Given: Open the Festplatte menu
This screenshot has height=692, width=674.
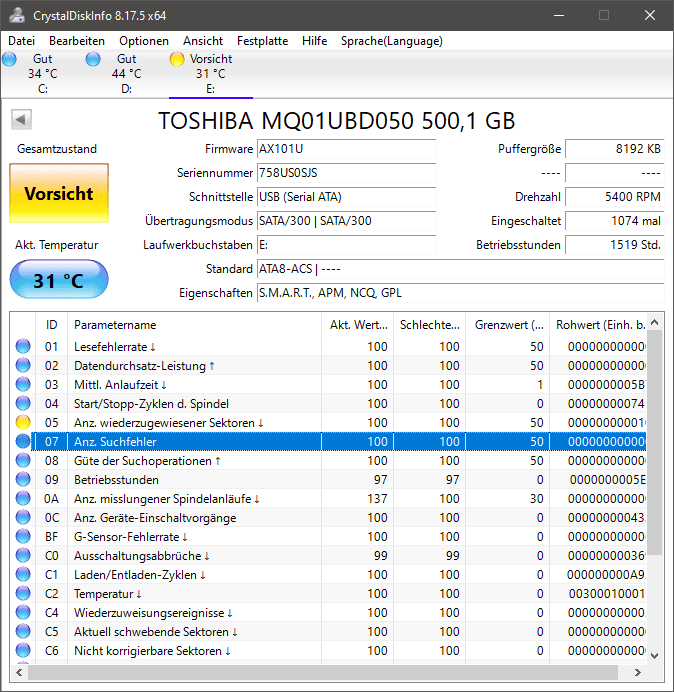Looking at the screenshot, I should click(x=262, y=41).
